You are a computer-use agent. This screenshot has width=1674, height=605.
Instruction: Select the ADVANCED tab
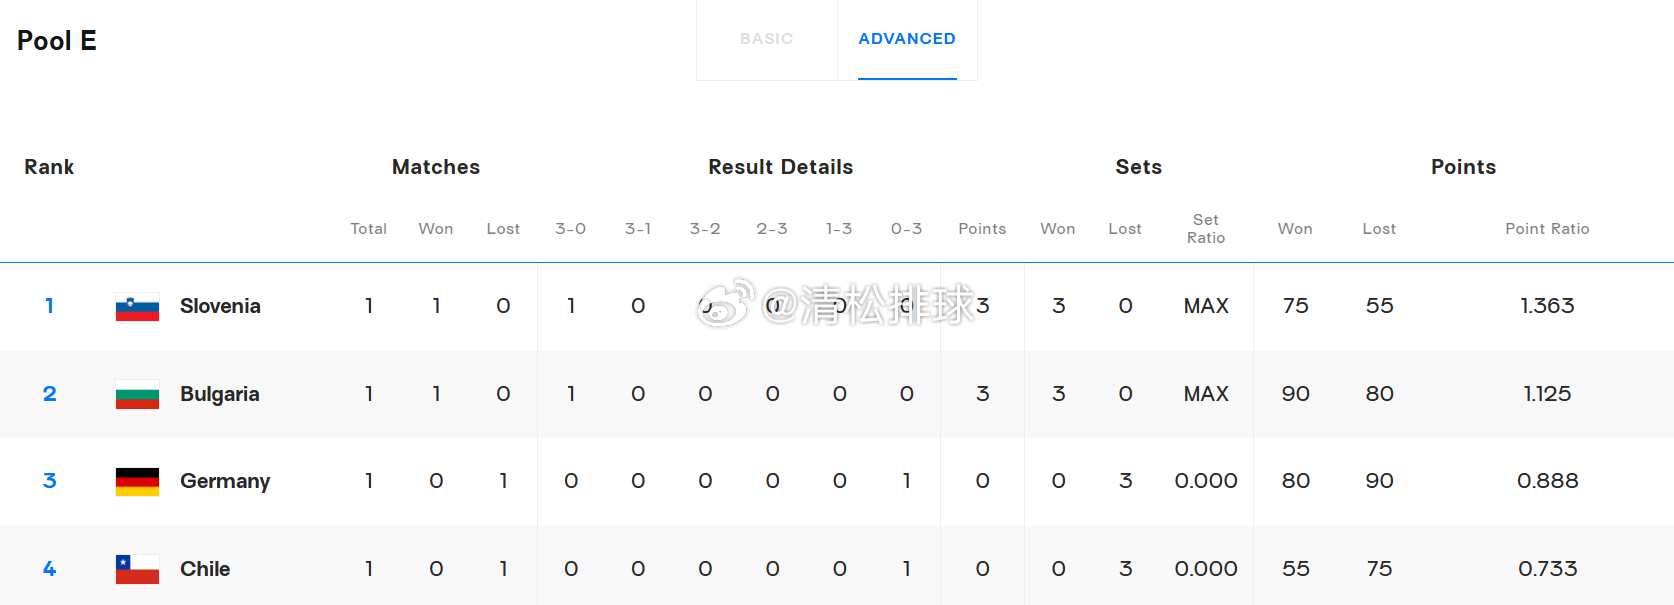[906, 39]
